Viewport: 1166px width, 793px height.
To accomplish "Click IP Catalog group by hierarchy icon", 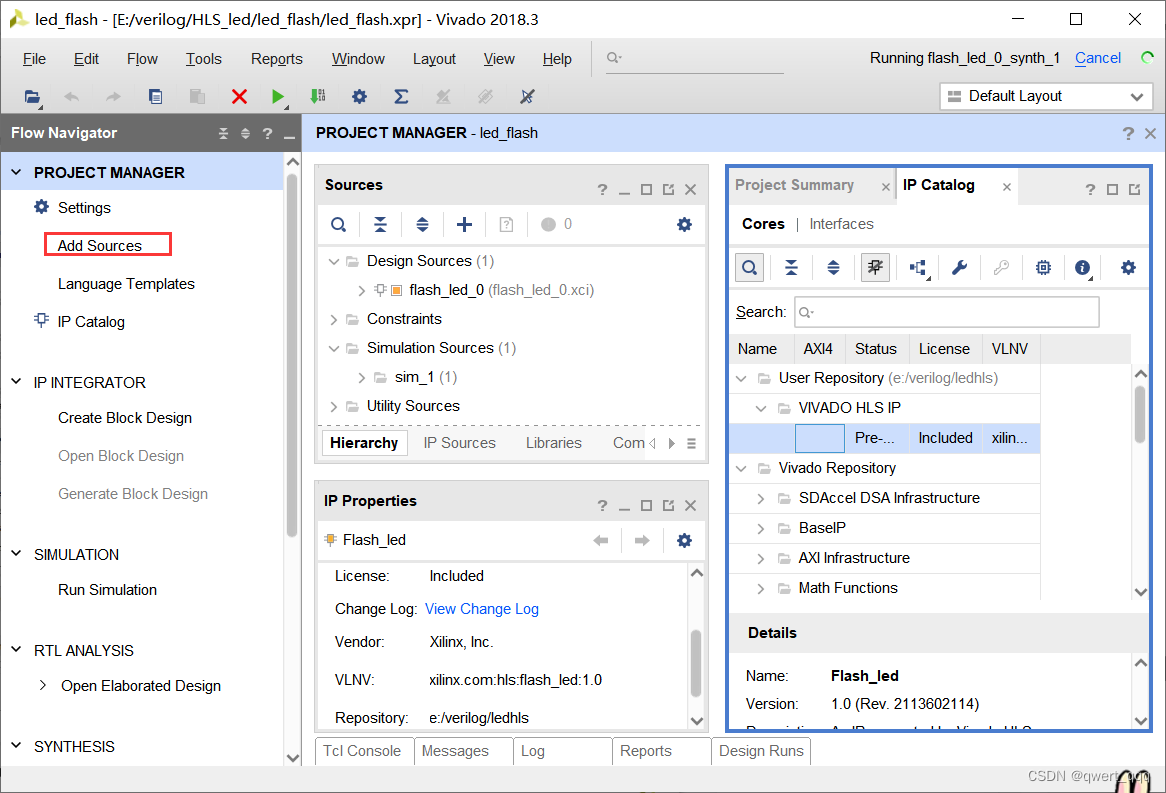I will (x=918, y=268).
